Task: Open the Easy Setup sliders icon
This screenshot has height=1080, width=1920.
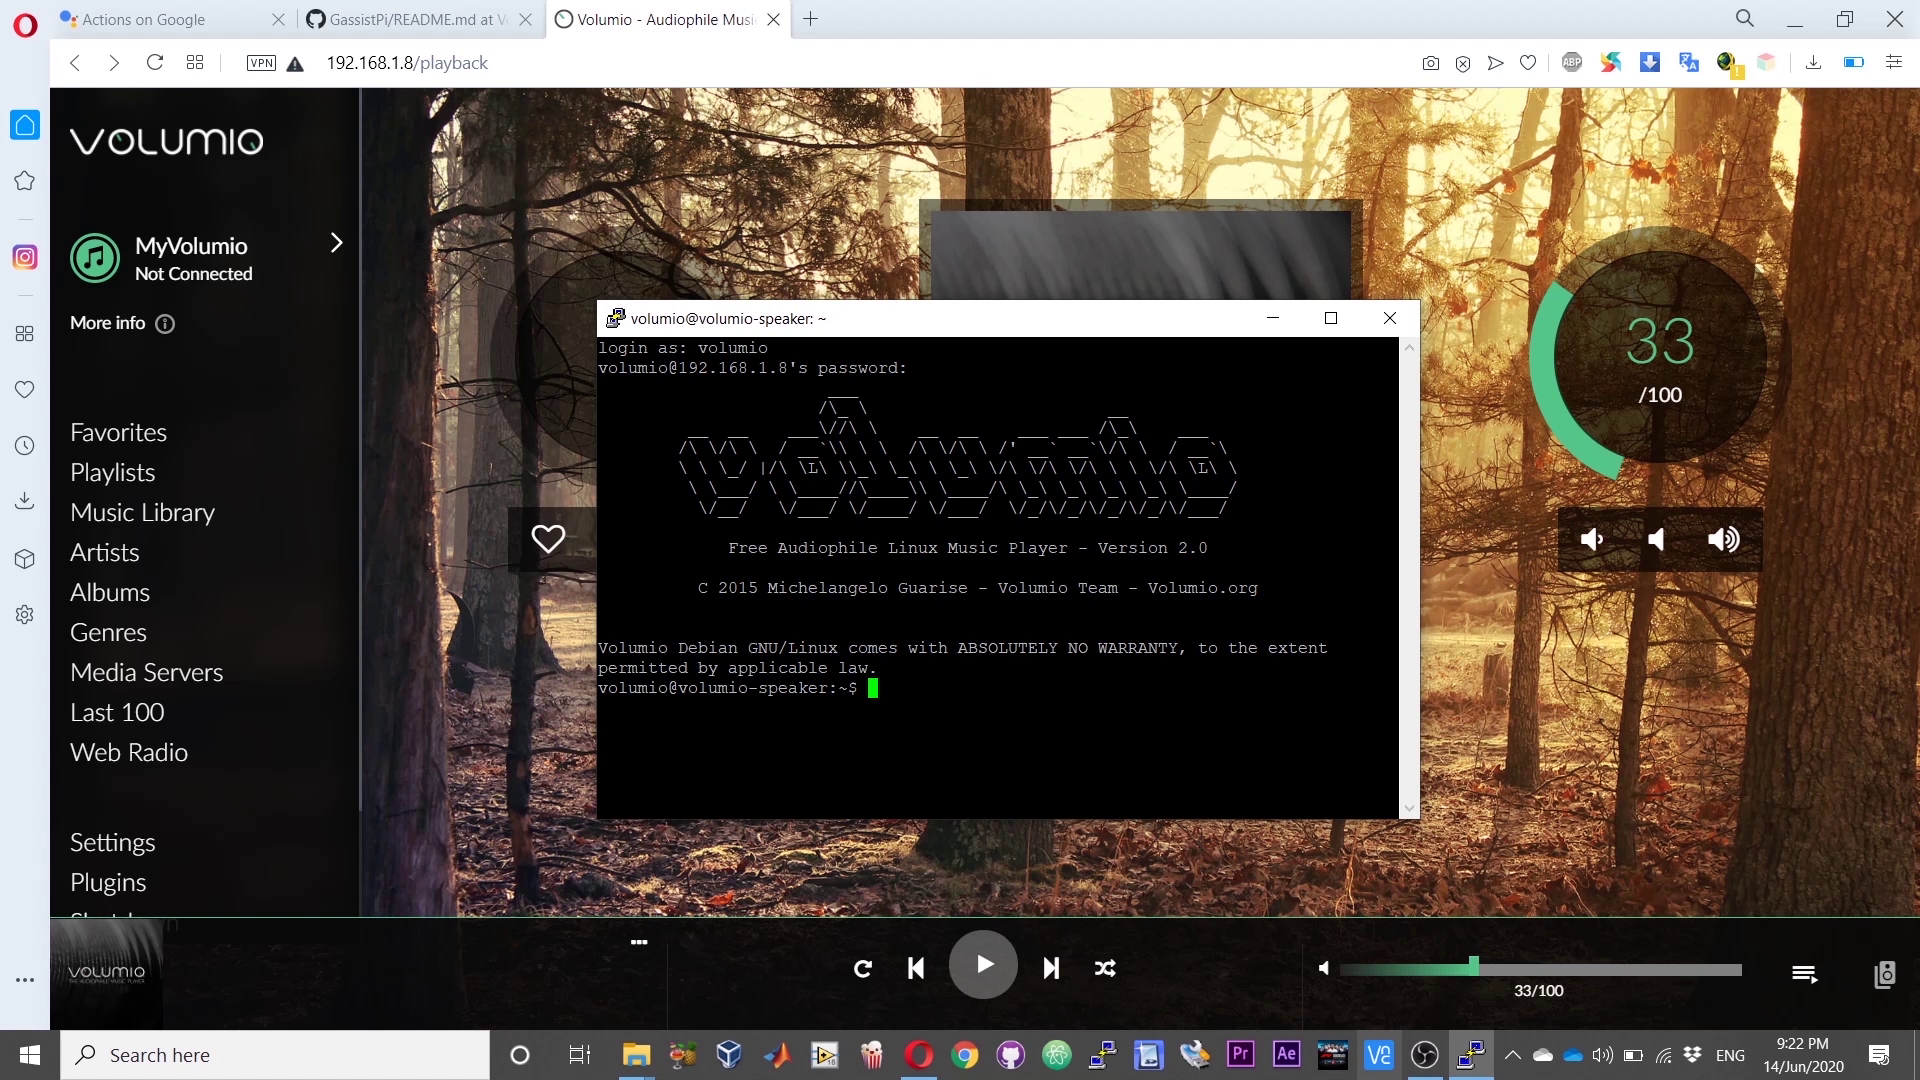Action: (1893, 62)
